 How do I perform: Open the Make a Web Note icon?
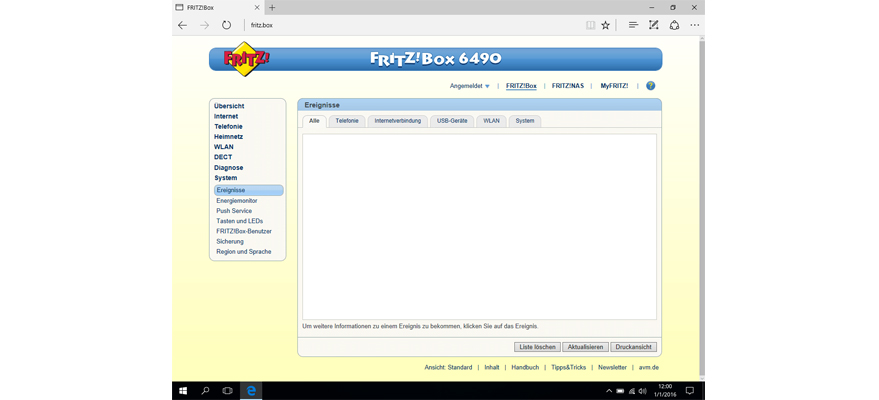(653, 25)
